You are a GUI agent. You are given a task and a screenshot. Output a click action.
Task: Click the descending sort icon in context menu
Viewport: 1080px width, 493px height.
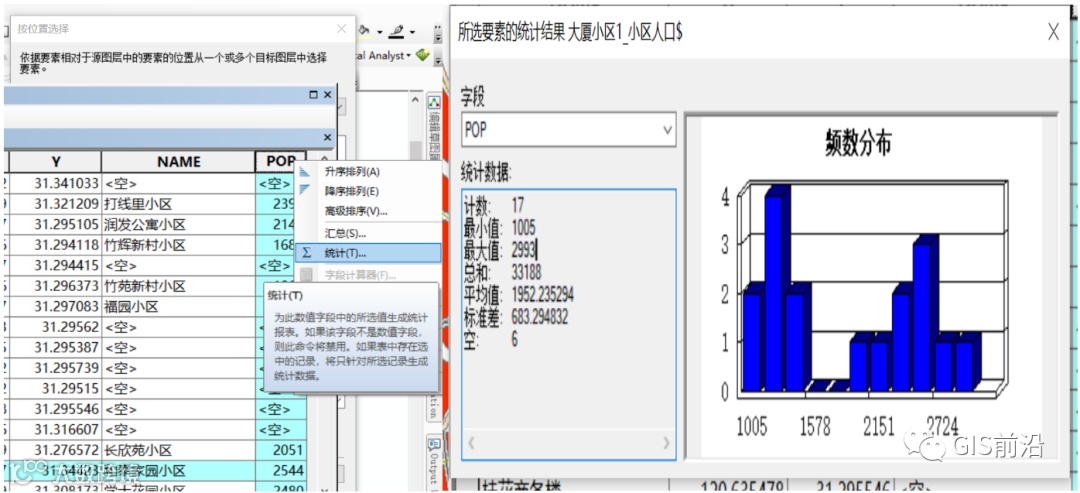tap(305, 190)
